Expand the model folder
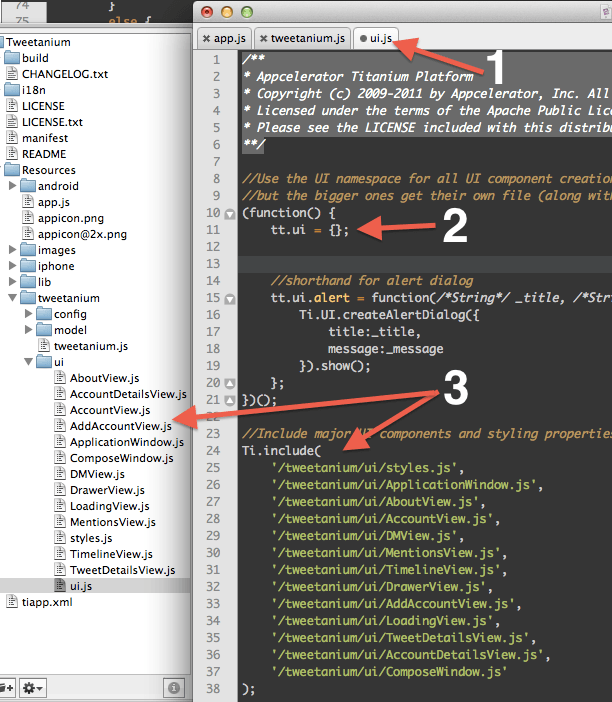This screenshot has width=612, height=702. pos(29,330)
